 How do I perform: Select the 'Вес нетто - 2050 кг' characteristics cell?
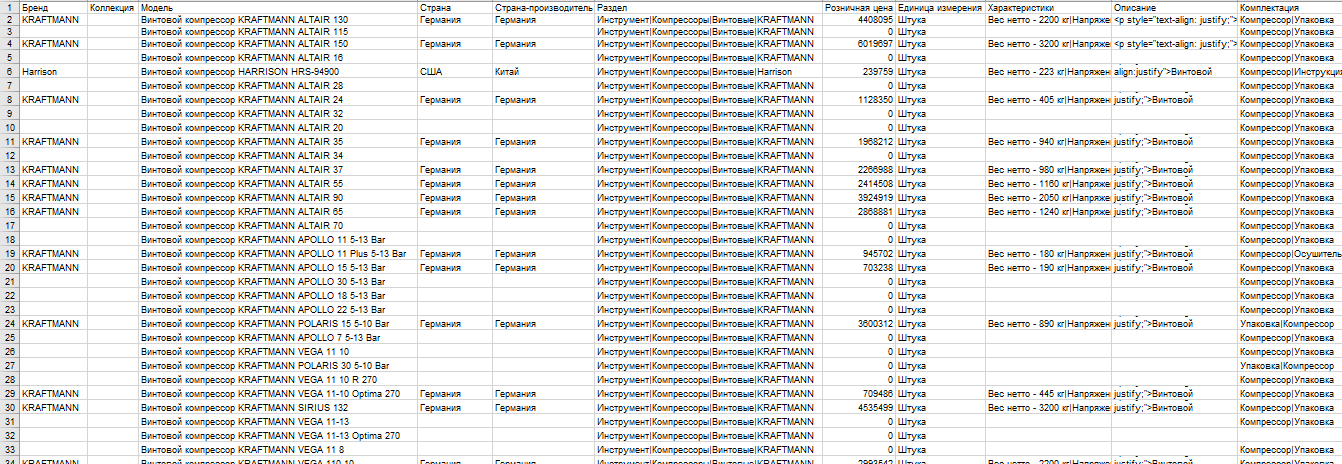coord(1048,198)
